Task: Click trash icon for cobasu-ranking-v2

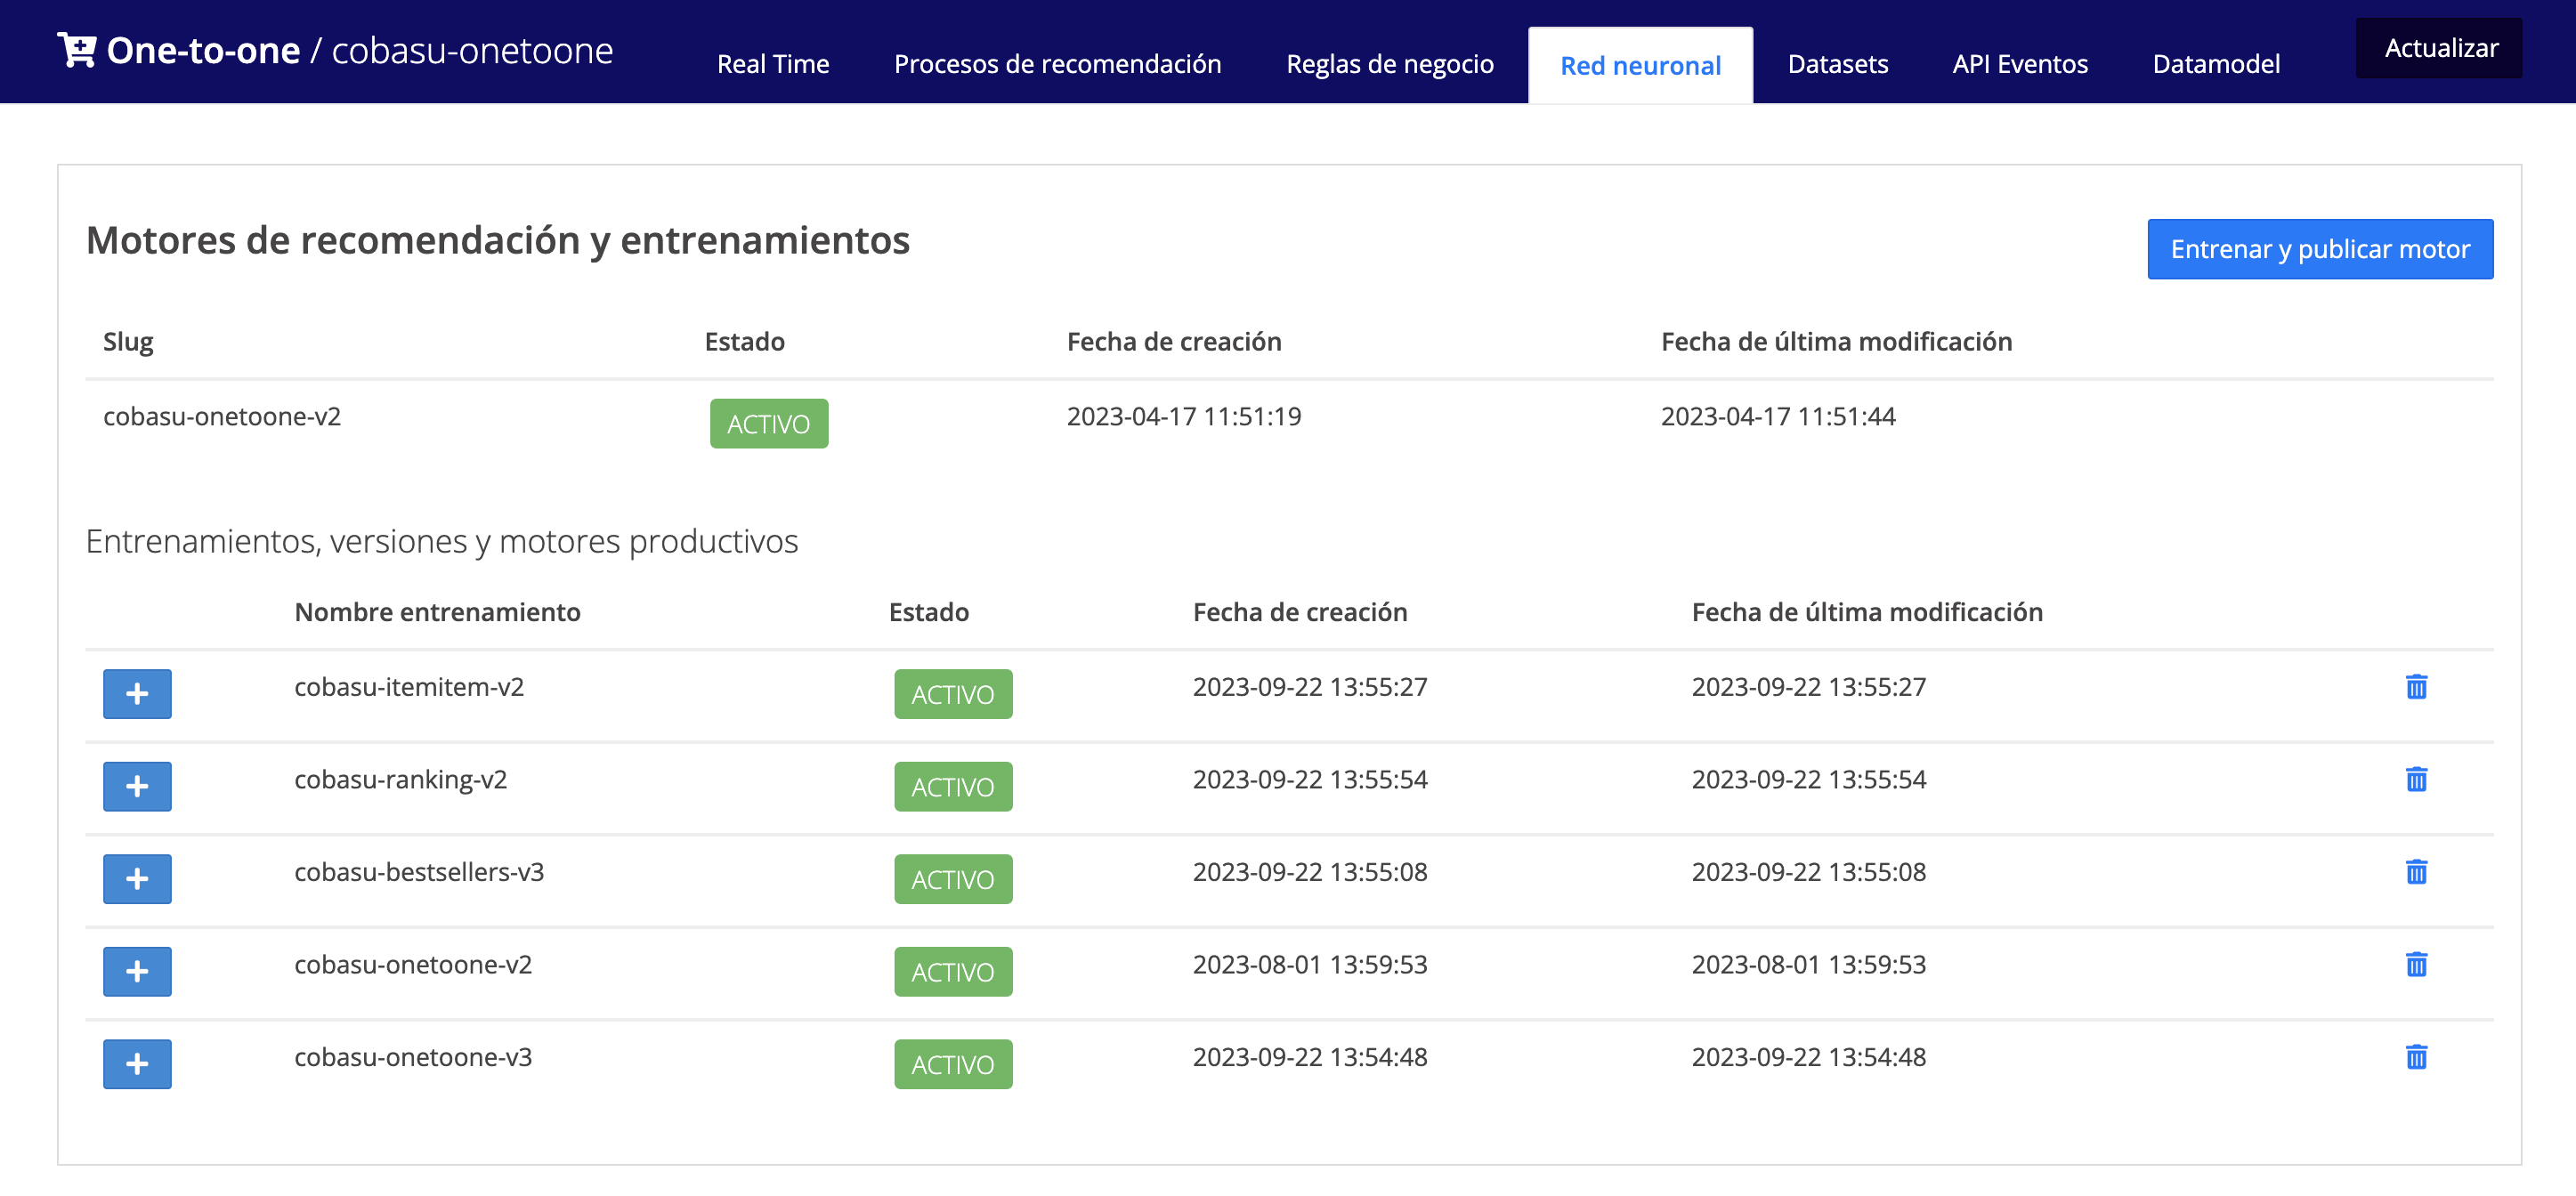Action: point(2415,779)
